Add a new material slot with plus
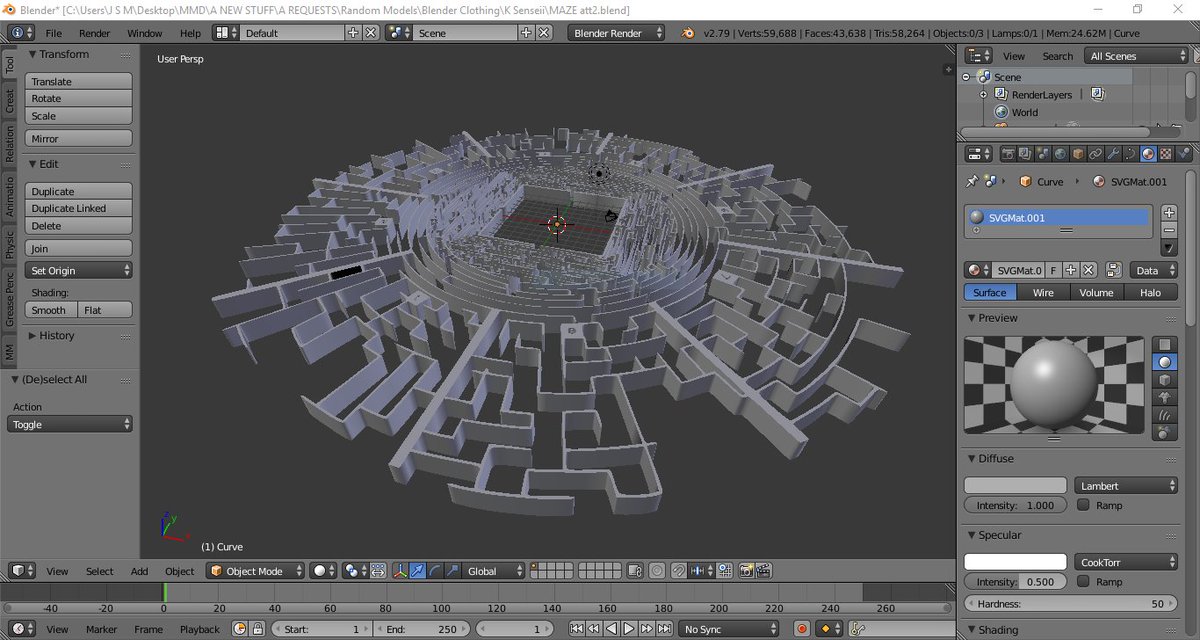This screenshot has width=1200, height=640. [1169, 212]
